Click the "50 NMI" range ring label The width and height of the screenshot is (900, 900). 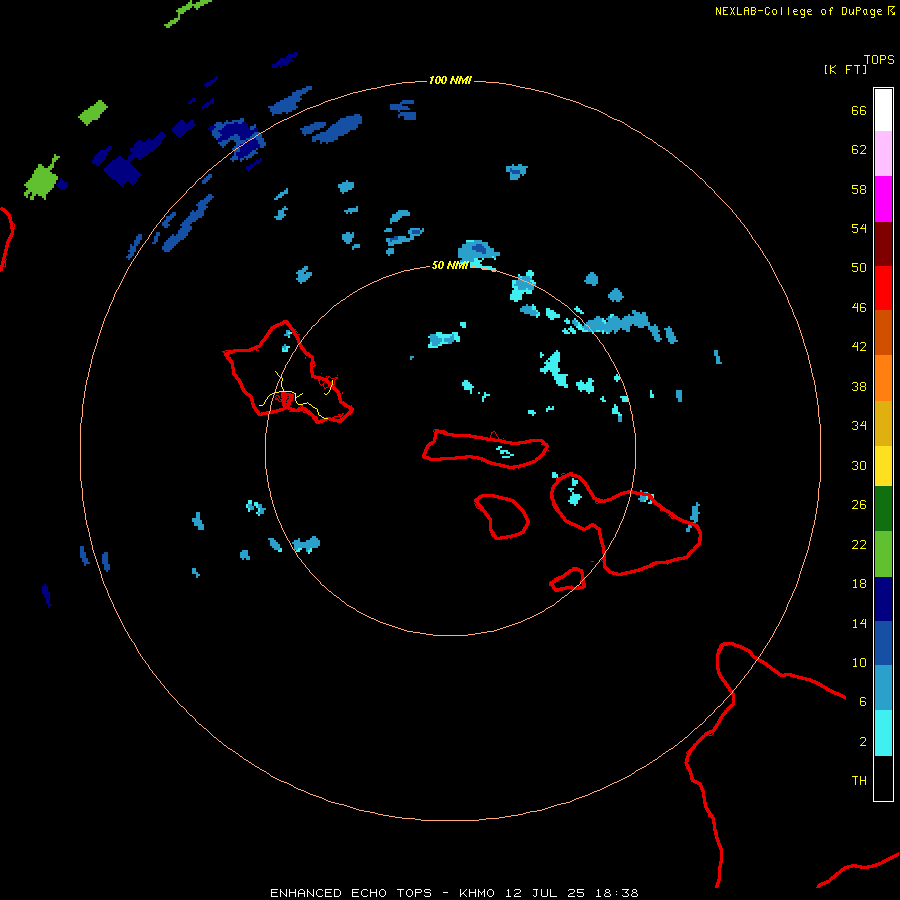450,265
